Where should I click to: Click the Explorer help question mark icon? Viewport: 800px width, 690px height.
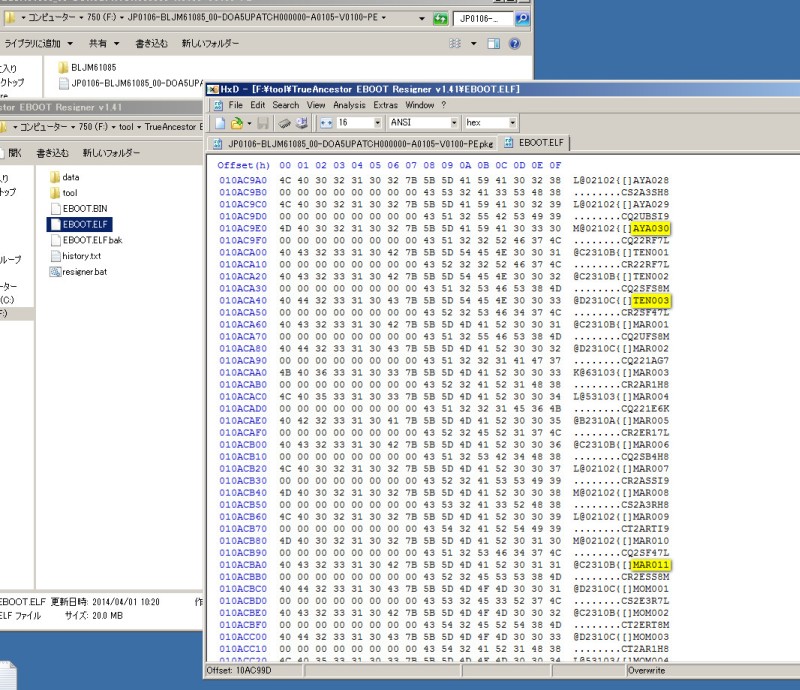pyautogui.click(x=515, y=44)
